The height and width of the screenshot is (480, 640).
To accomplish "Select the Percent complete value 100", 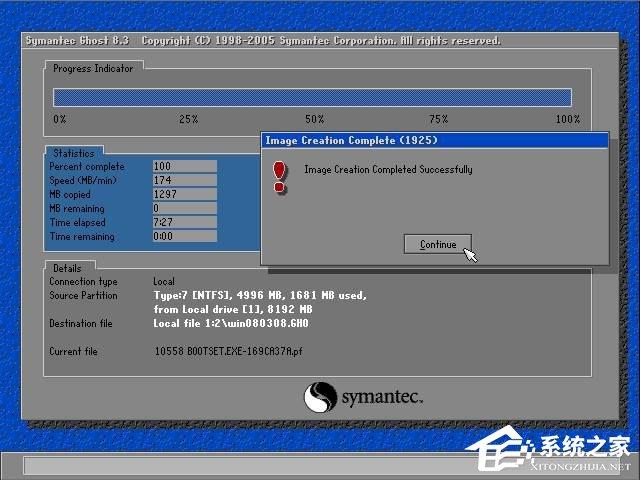I will click(184, 166).
